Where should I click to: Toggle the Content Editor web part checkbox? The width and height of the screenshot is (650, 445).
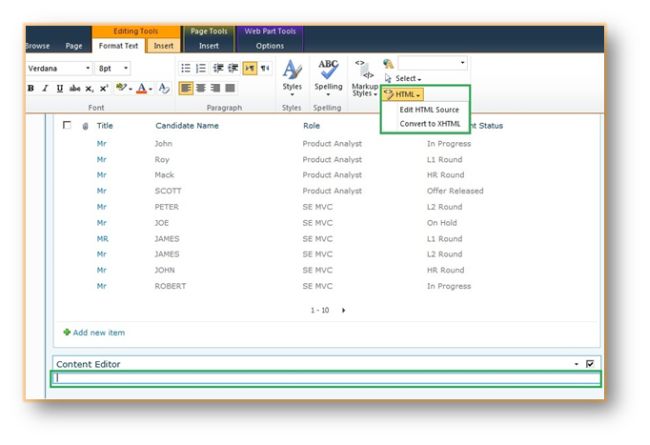click(590, 364)
